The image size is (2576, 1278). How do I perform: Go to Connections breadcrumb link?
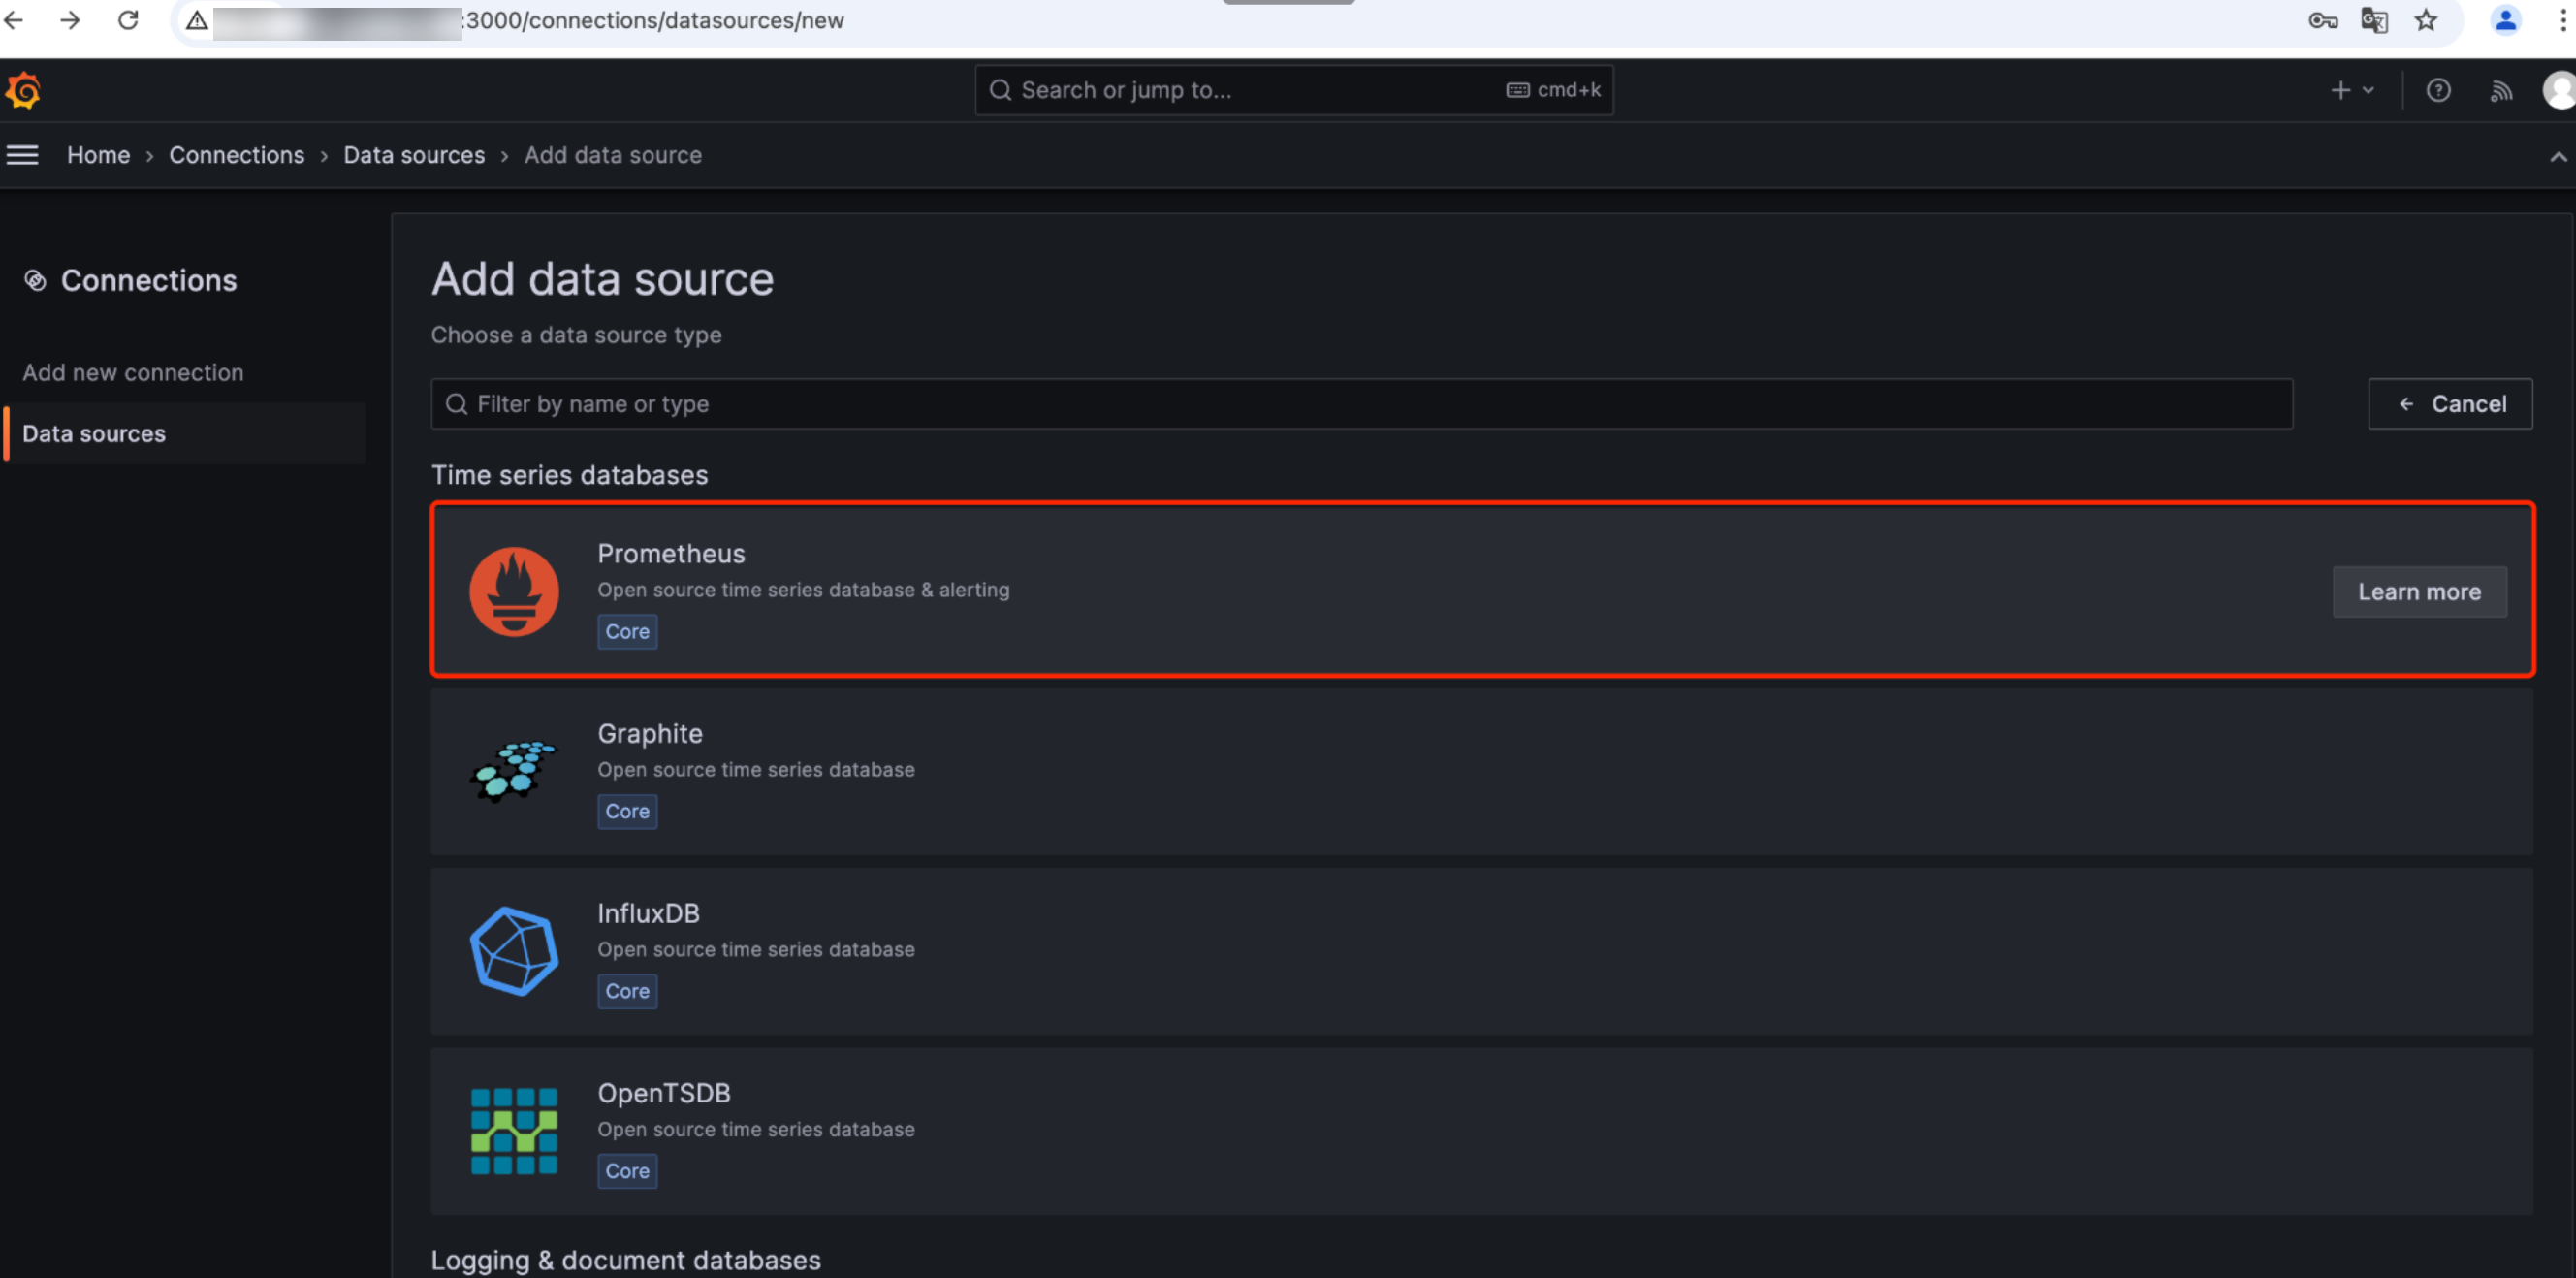point(236,155)
